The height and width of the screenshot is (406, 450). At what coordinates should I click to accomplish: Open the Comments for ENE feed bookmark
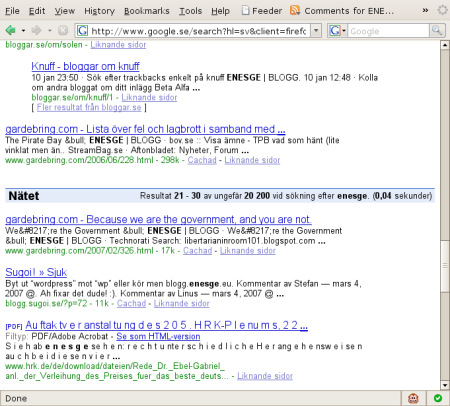tap(342, 11)
